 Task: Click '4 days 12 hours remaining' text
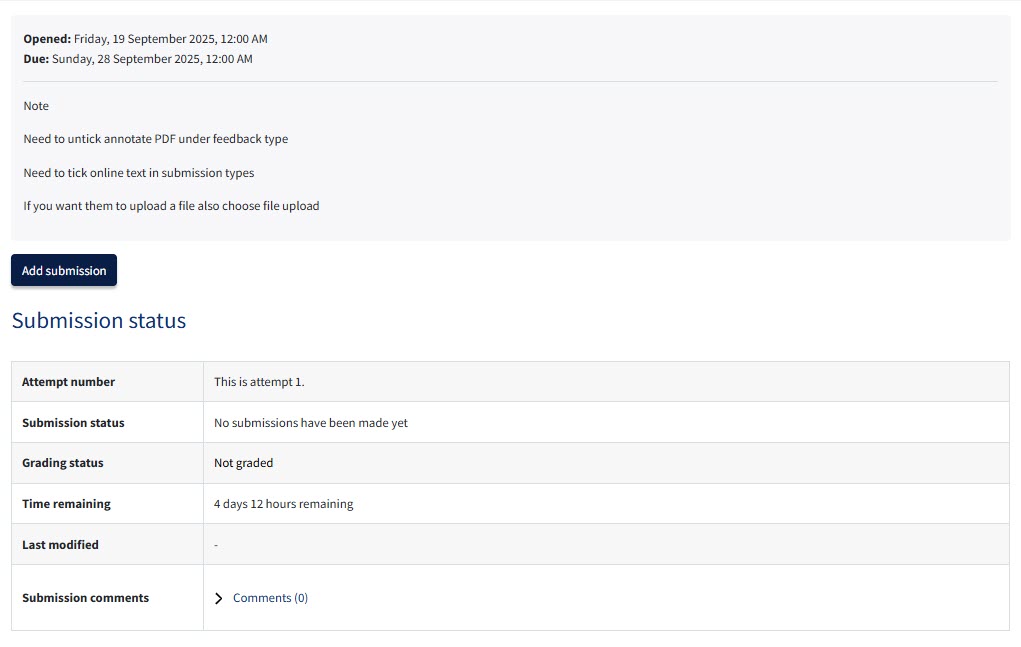coord(283,504)
